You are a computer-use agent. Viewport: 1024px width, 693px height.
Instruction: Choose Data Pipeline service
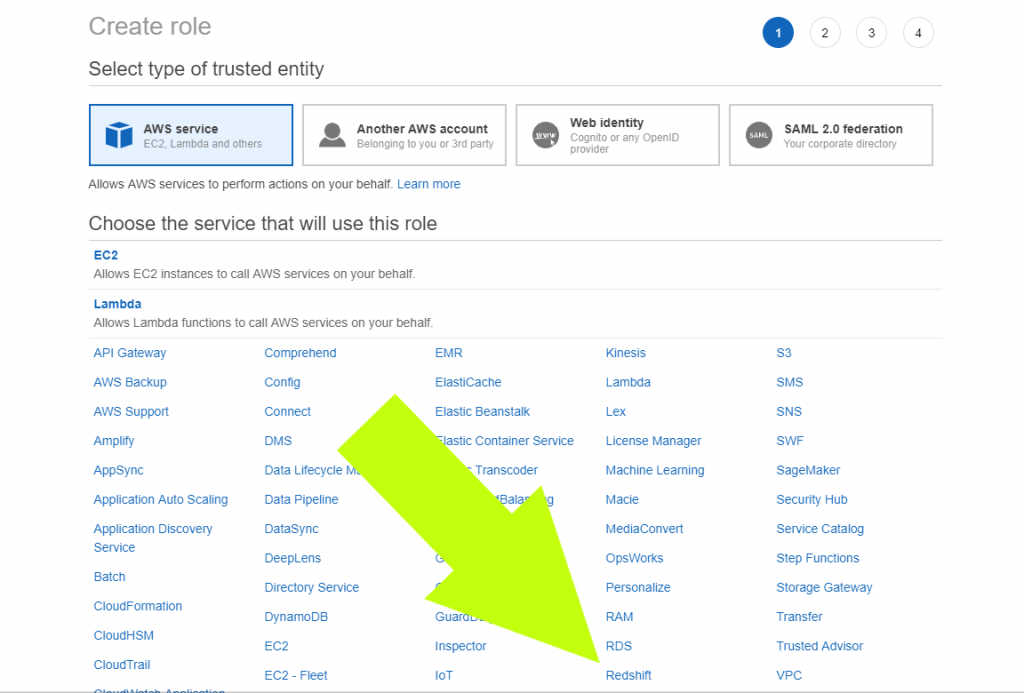[x=301, y=500]
